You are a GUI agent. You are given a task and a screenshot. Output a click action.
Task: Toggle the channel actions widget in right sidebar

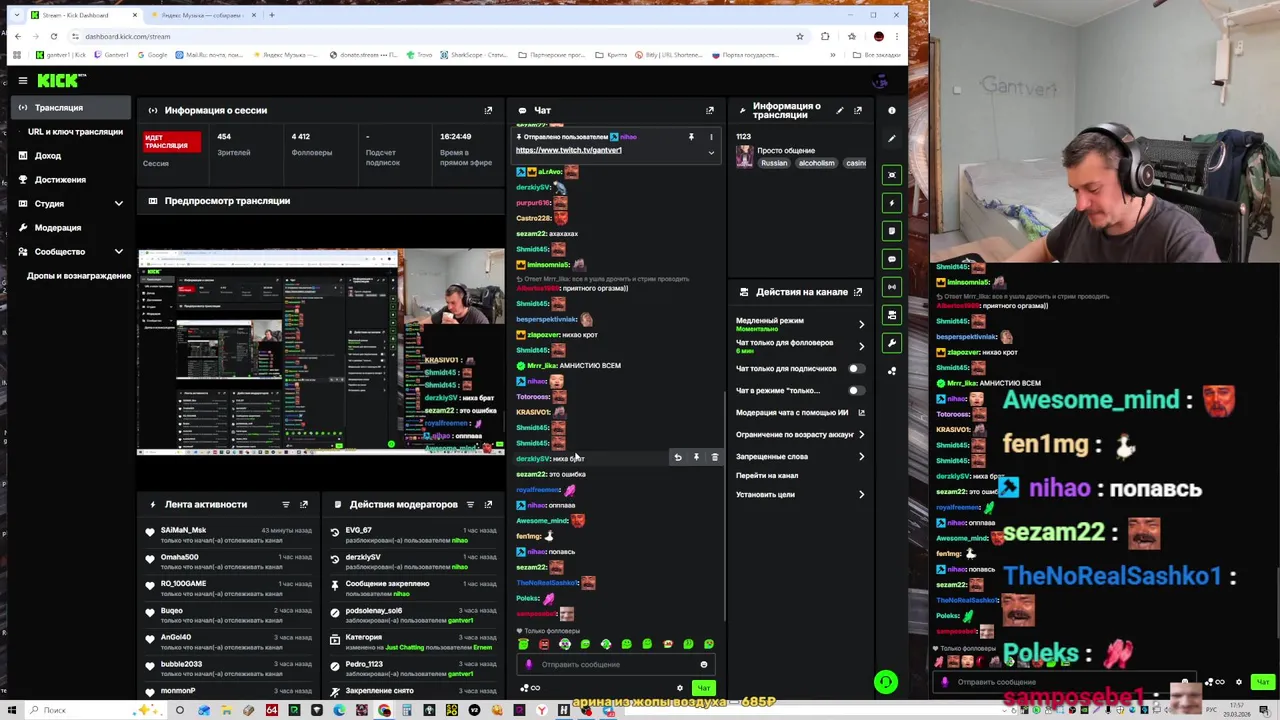coord(892,315)
